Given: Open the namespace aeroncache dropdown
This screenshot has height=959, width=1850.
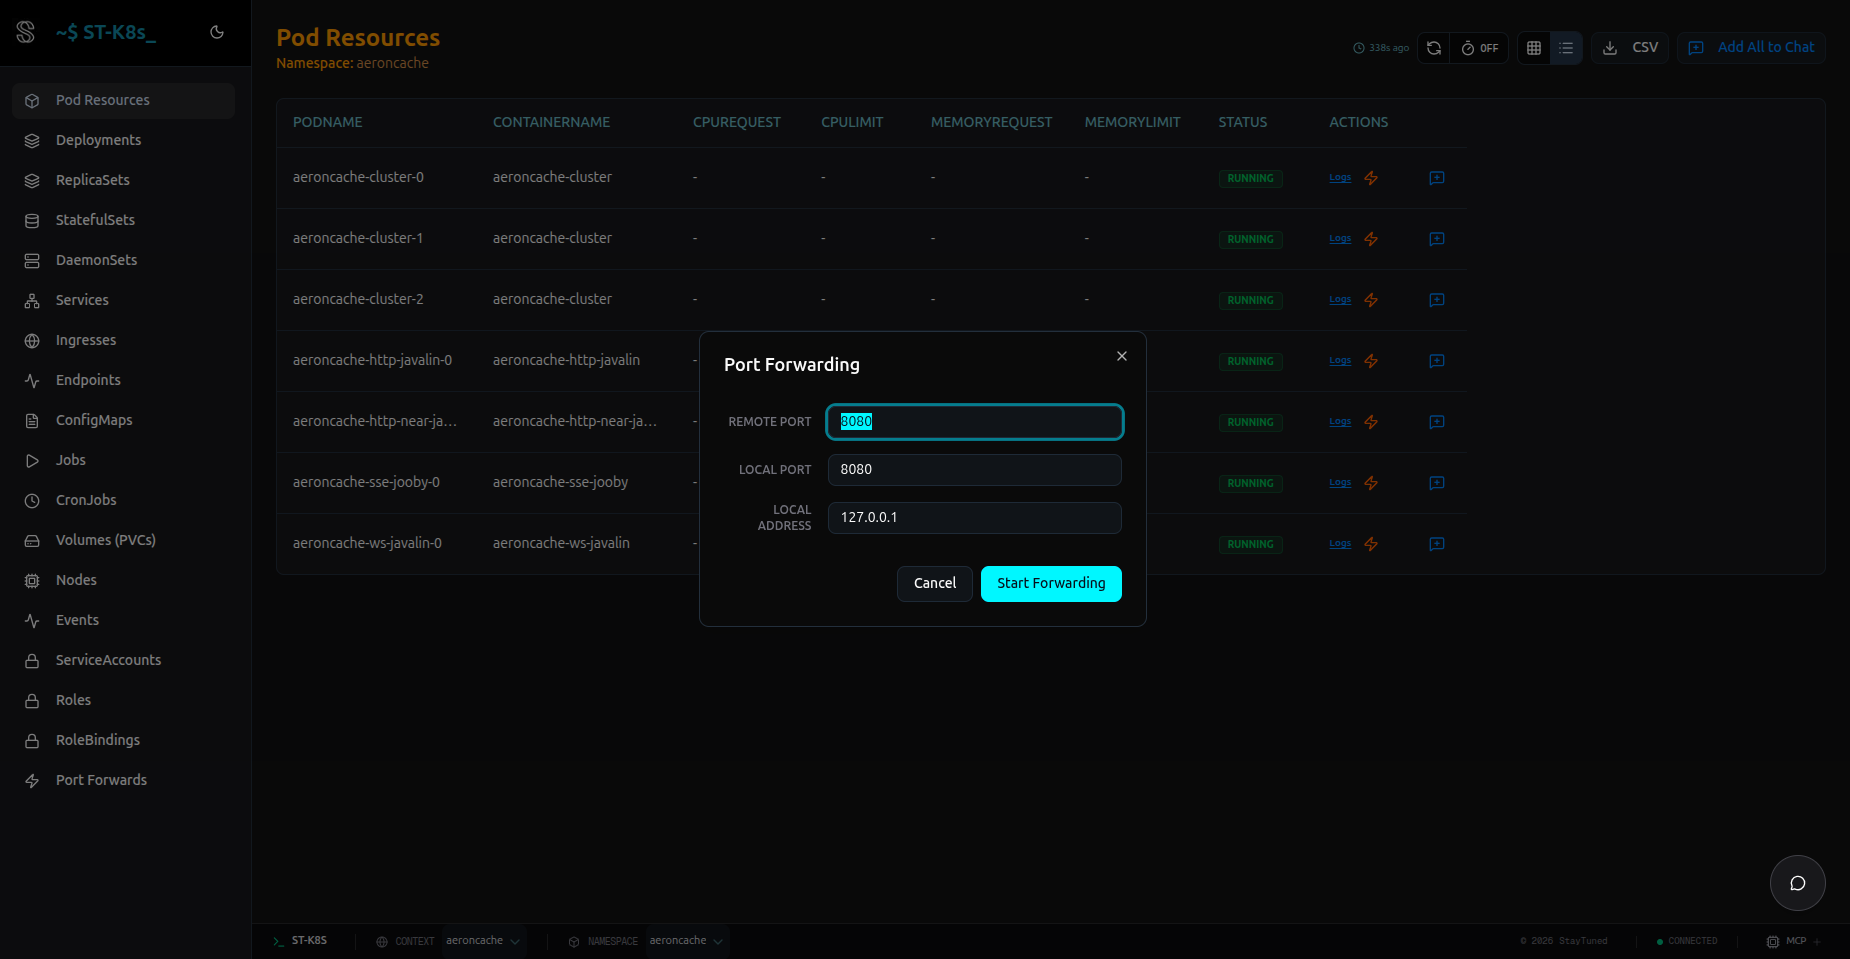Looking at the screenshot, I should tap(687, 941).
